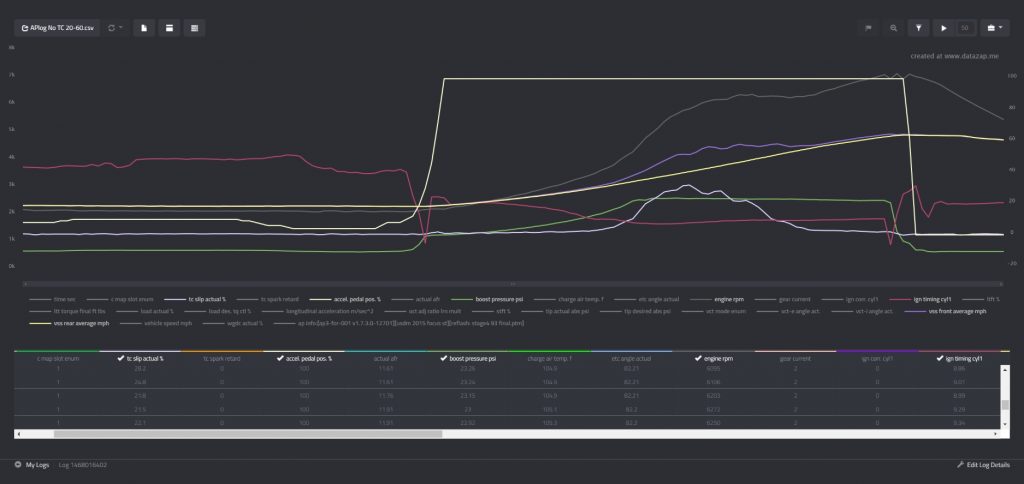Enable the wgdc actual % legend series
This screenshot has width=1024, height=484.
click(x=235, y=323)
